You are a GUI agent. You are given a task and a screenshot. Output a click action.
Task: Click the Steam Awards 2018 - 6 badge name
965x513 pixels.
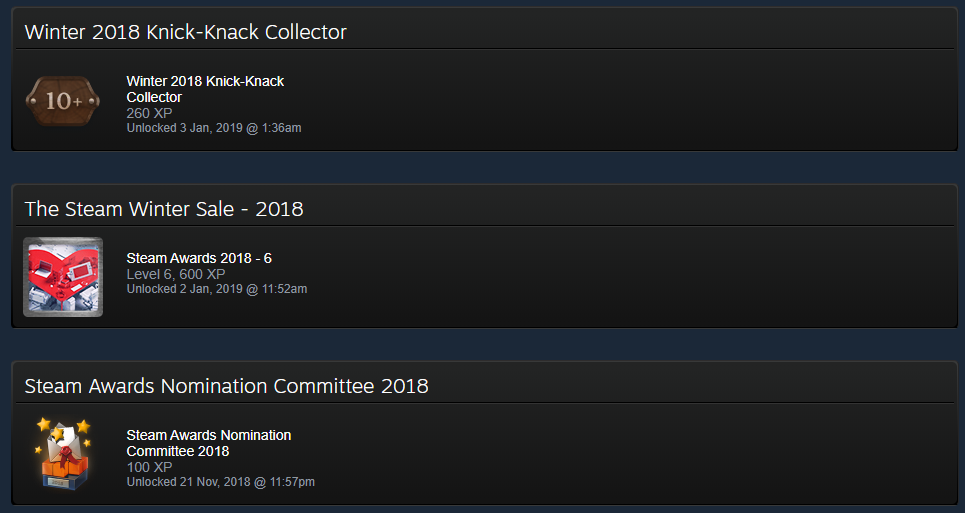click(x=199, y=258)
